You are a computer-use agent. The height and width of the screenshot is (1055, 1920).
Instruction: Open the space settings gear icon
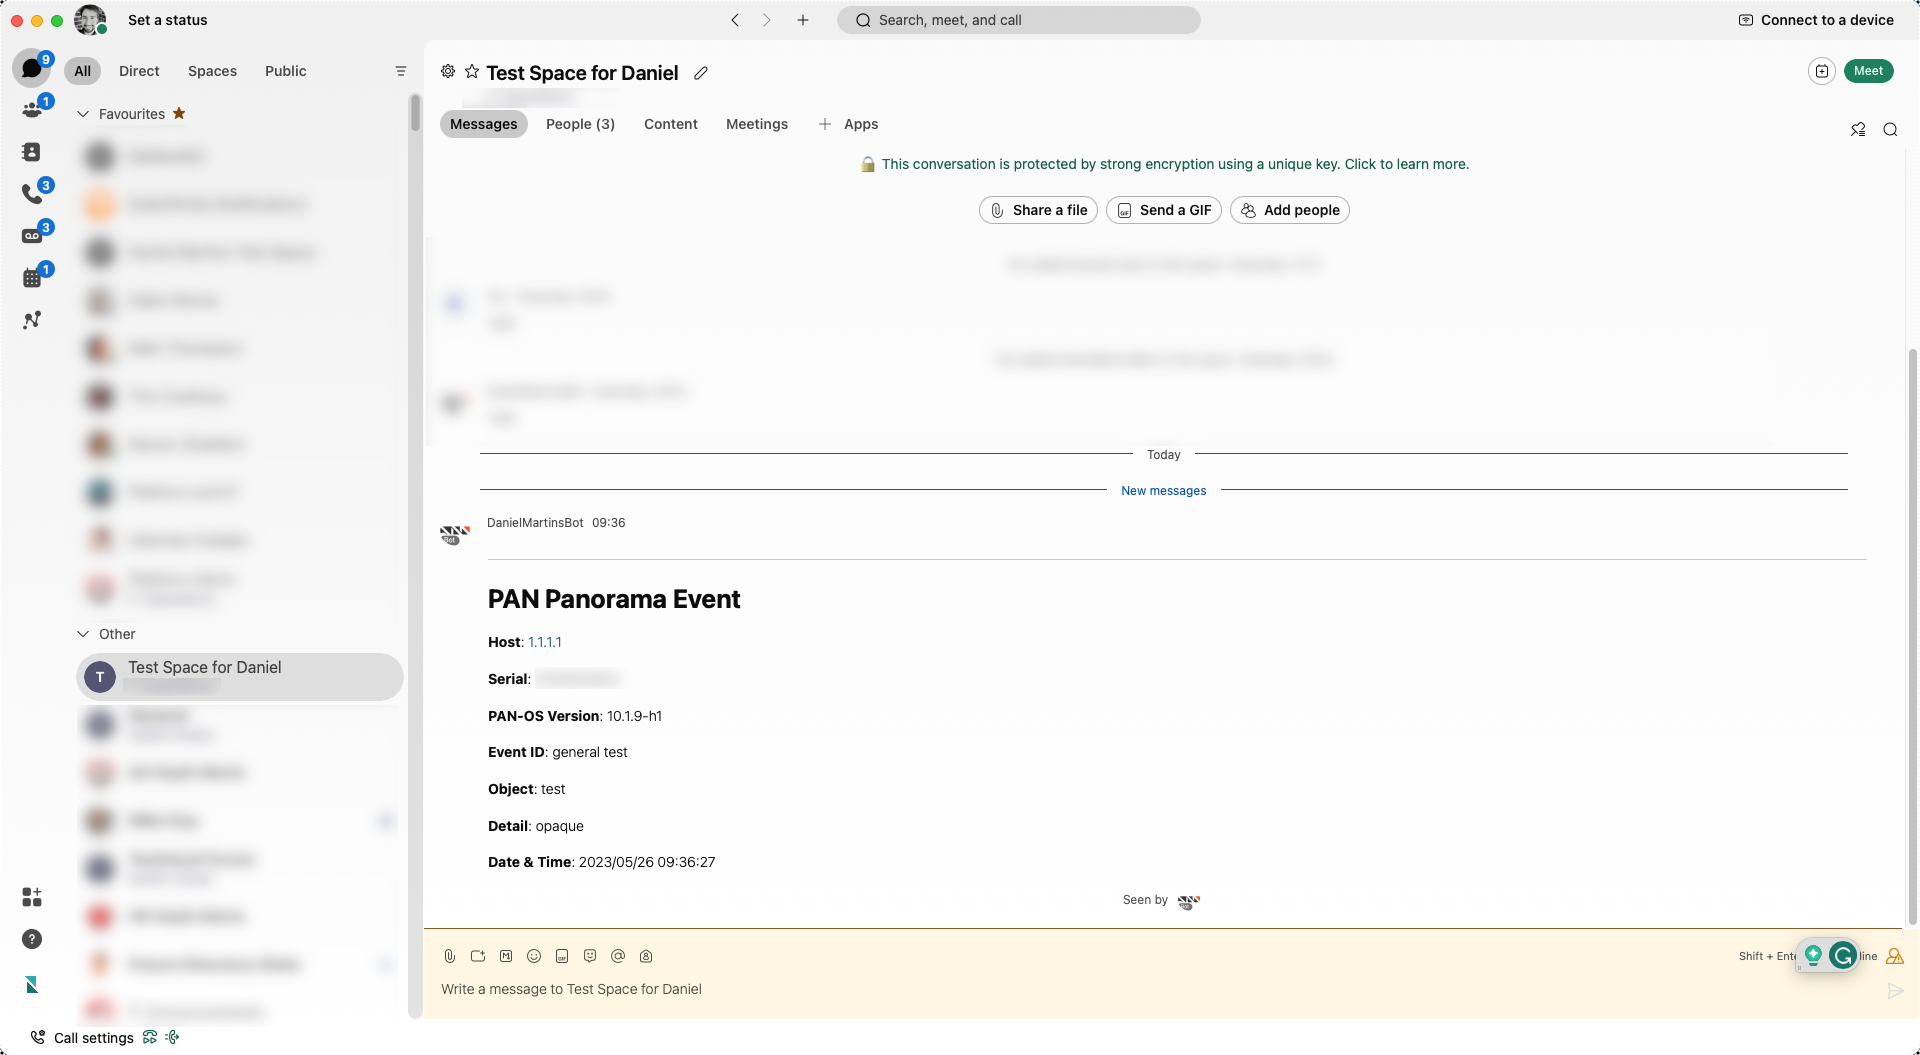(448, 72)
